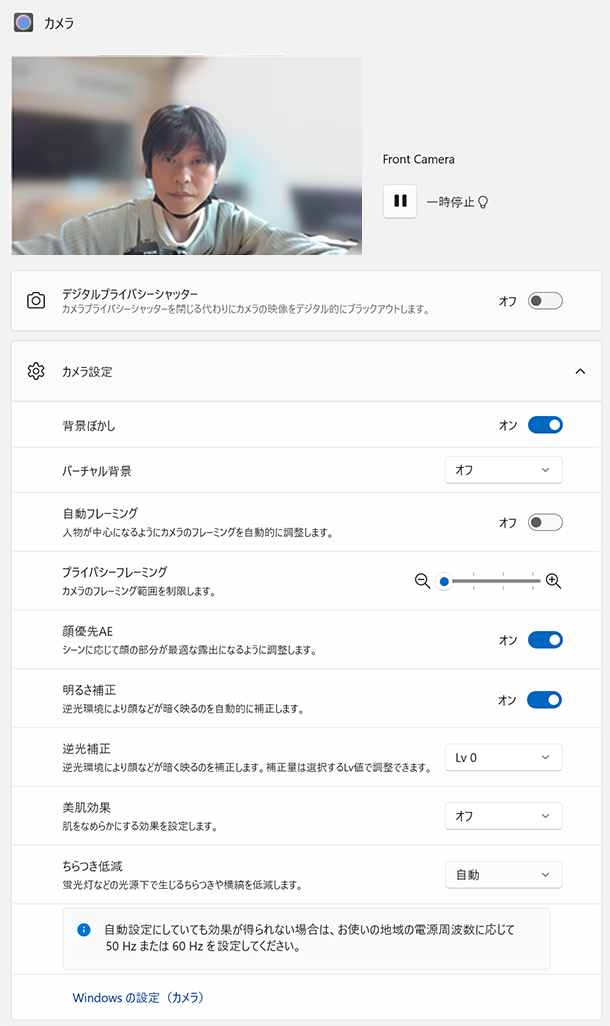Click the プライバシーフレーミング slider handle

444,581
